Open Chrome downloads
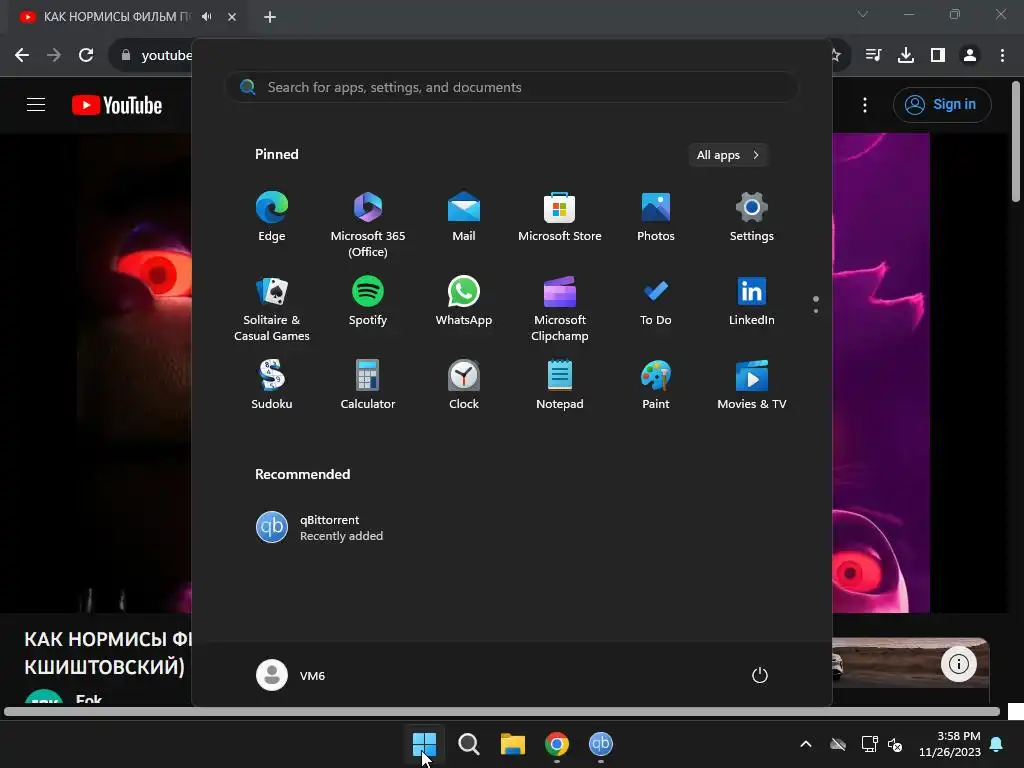 [906, 55]
